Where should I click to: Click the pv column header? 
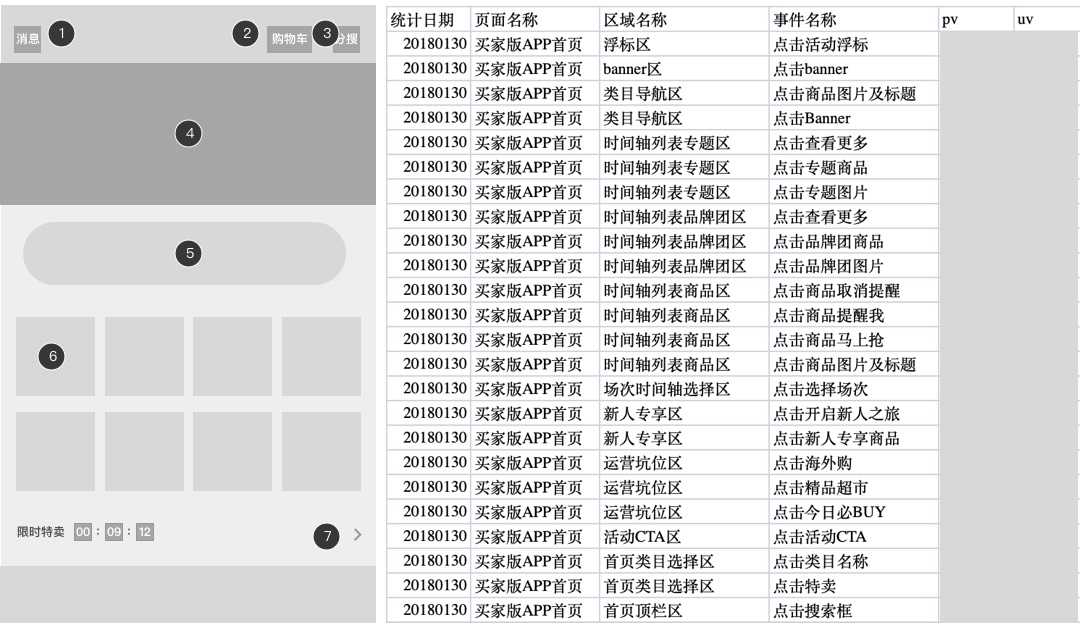[x=974, y=20]
